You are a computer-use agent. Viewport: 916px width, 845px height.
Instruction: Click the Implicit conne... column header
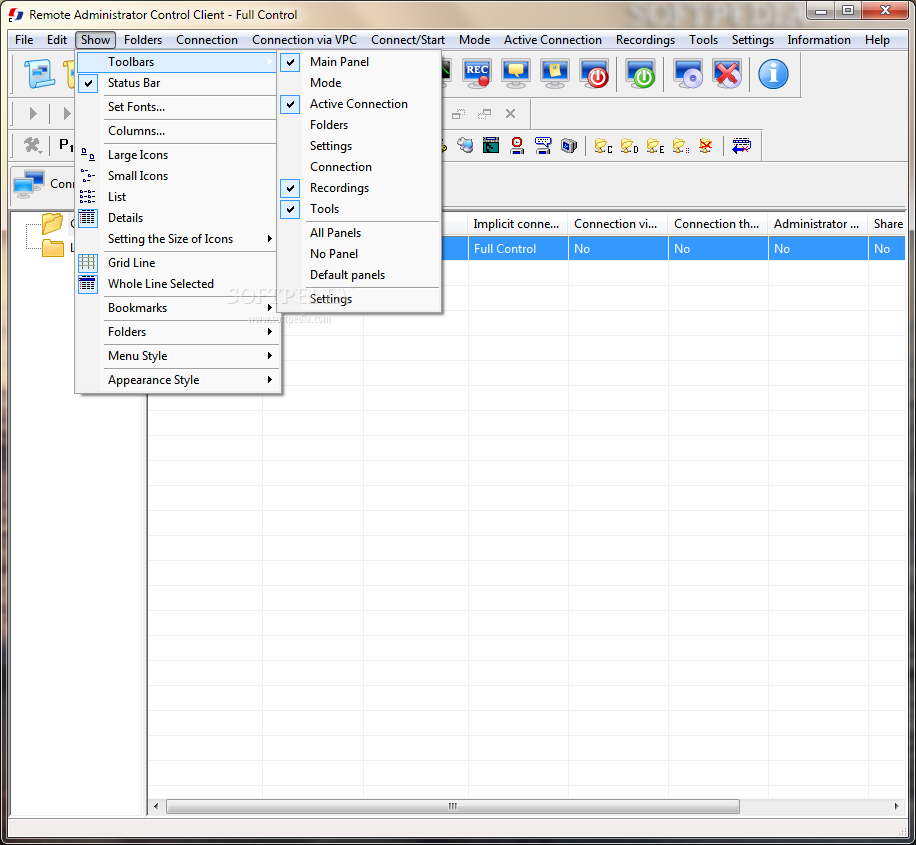click(x=518, y=224)
